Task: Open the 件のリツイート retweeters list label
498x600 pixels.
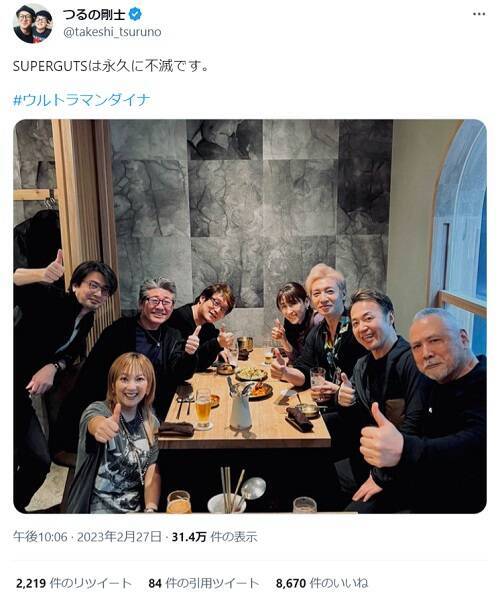Action: [91, 583]
